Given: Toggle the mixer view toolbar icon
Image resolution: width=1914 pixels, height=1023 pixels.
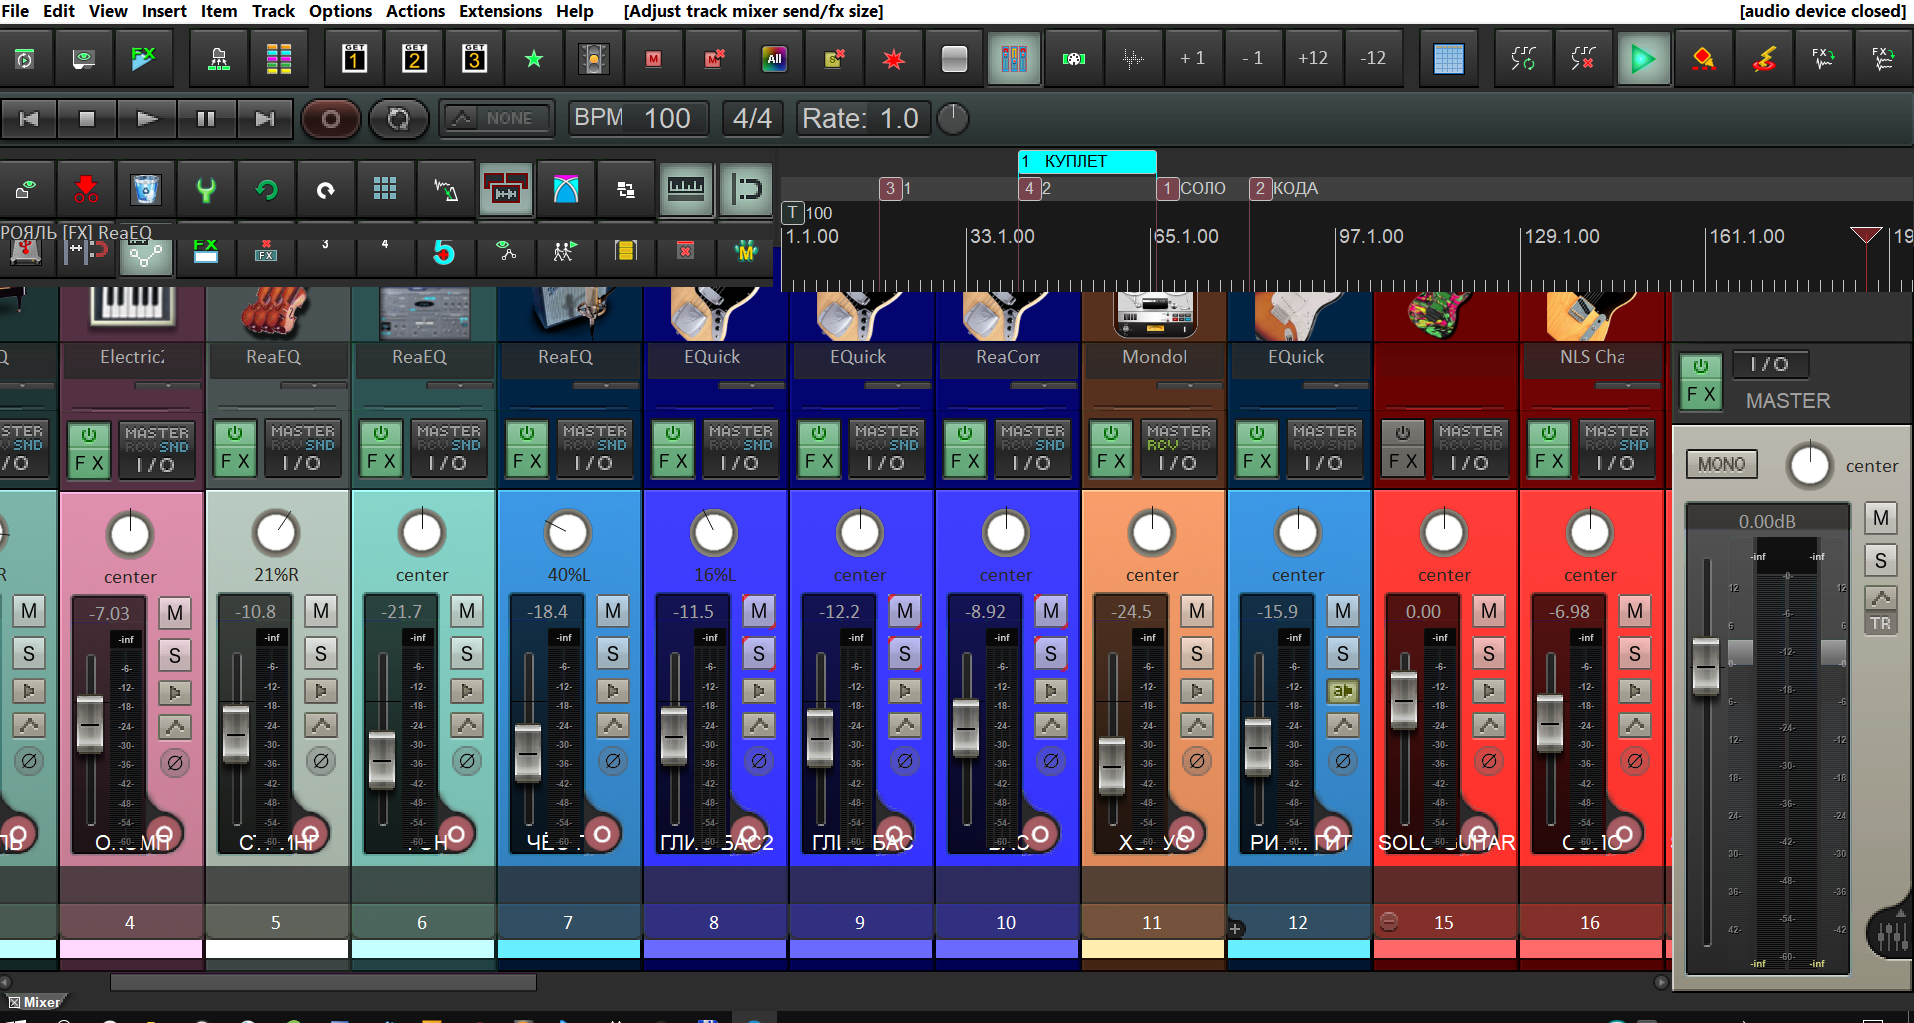Looking at the screenshot, I should 1014,59.
